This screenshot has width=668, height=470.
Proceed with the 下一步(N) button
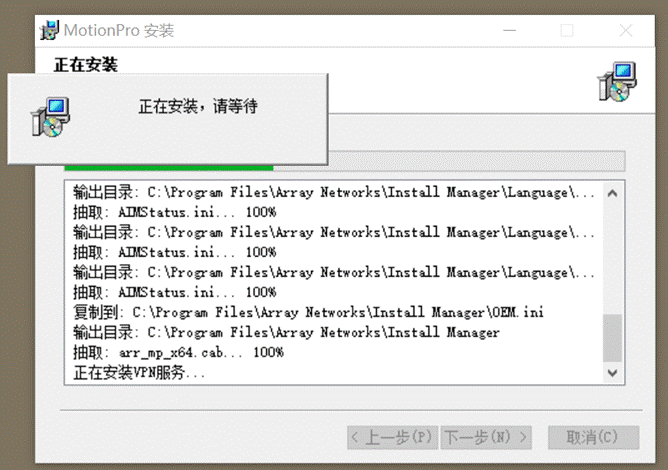tap(486, 437)
